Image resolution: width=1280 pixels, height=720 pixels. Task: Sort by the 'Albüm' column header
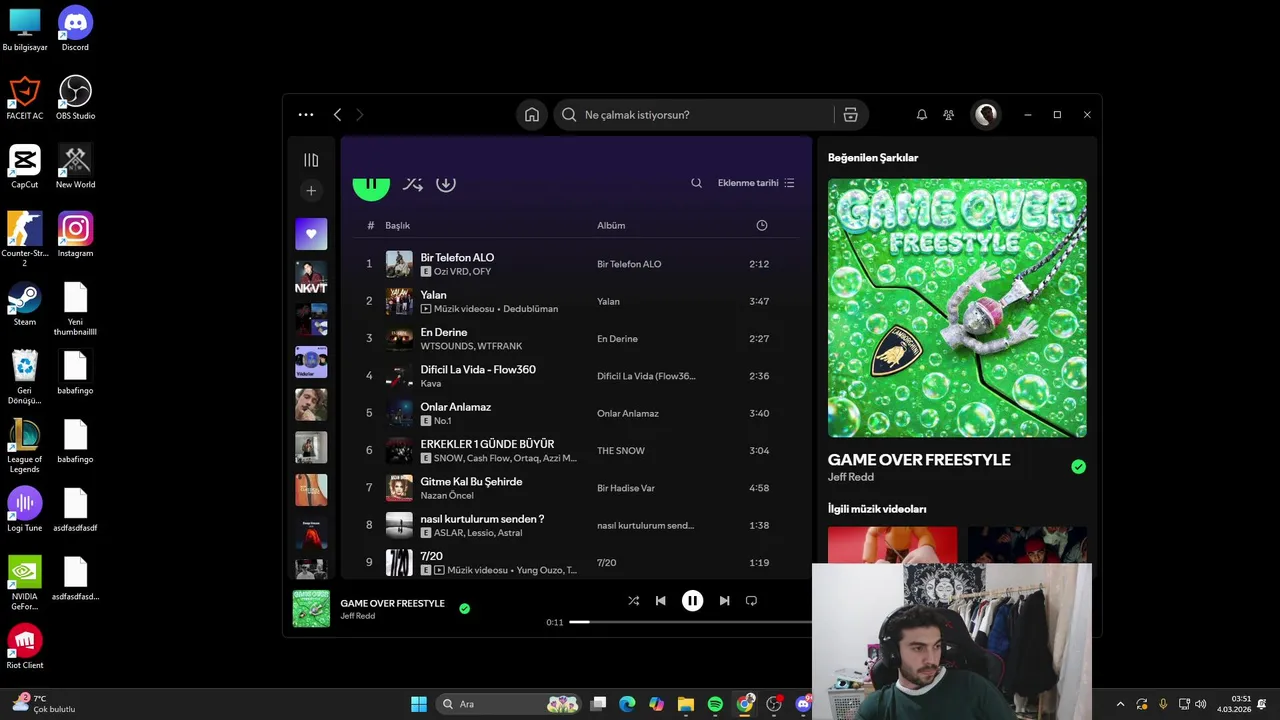611,226
